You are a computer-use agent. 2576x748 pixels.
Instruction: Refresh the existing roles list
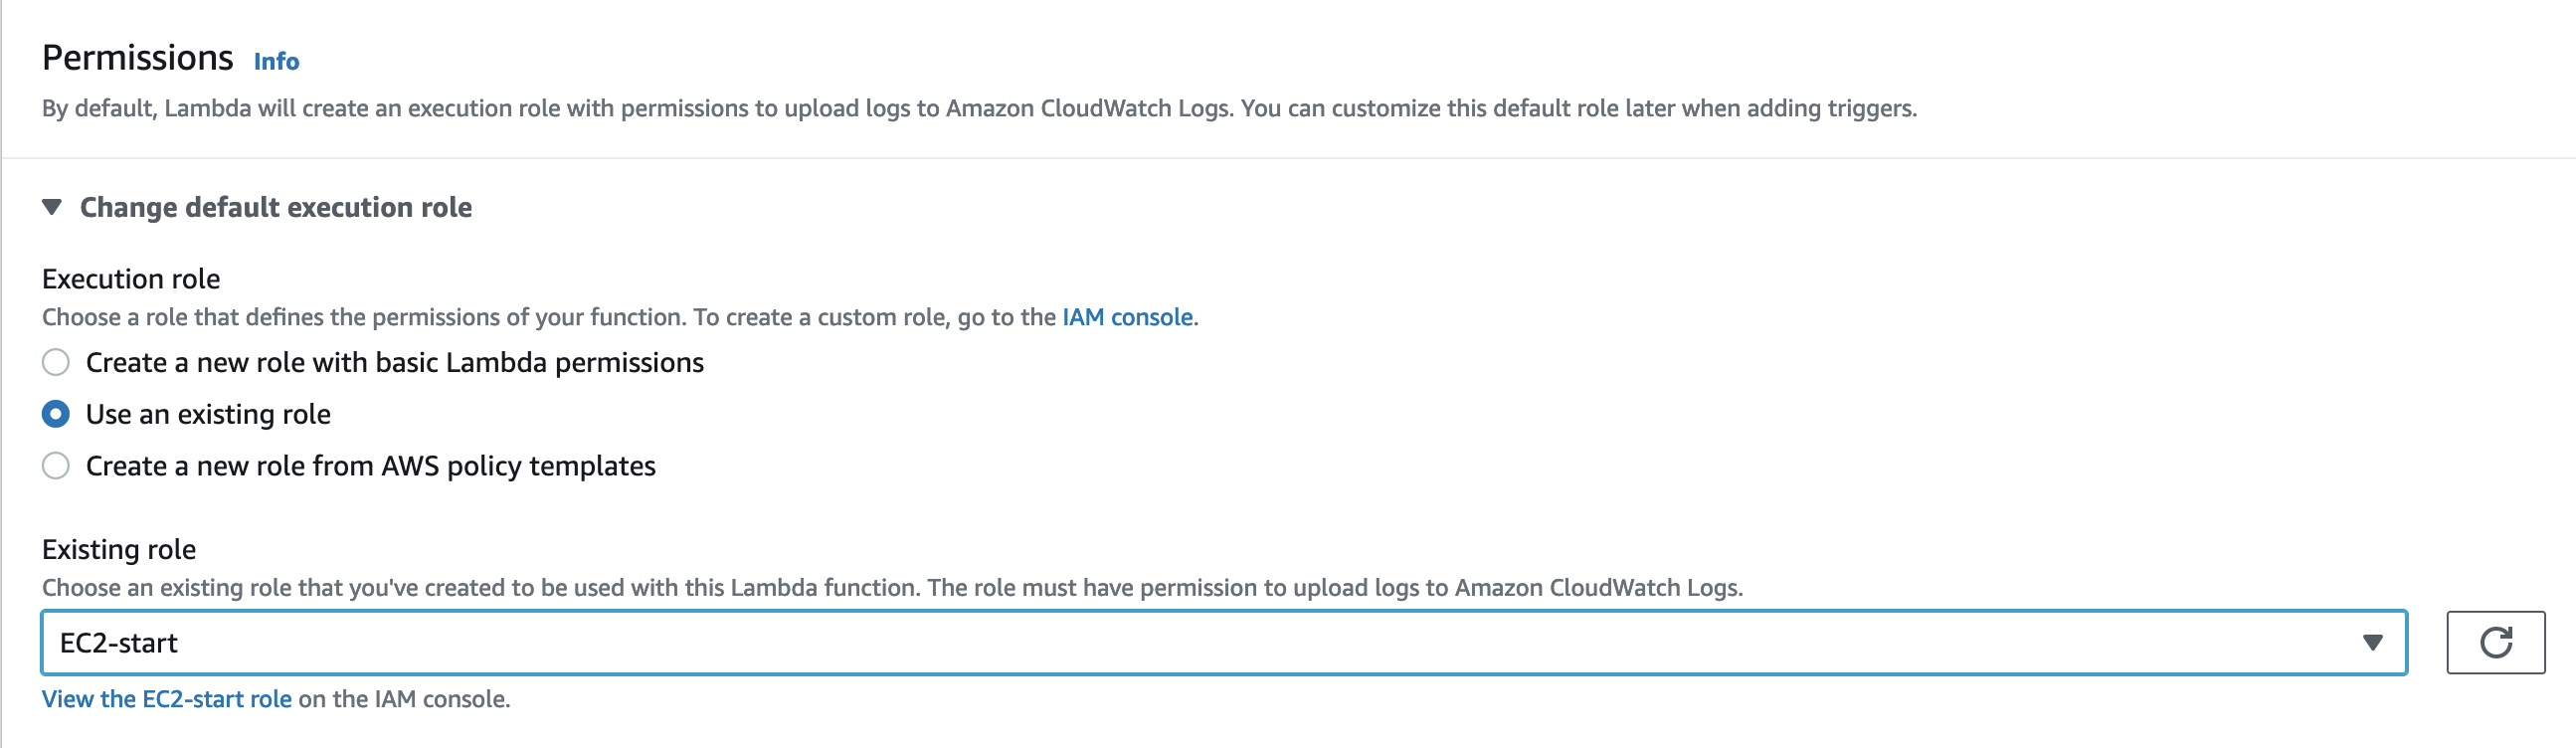(2495, 642)
